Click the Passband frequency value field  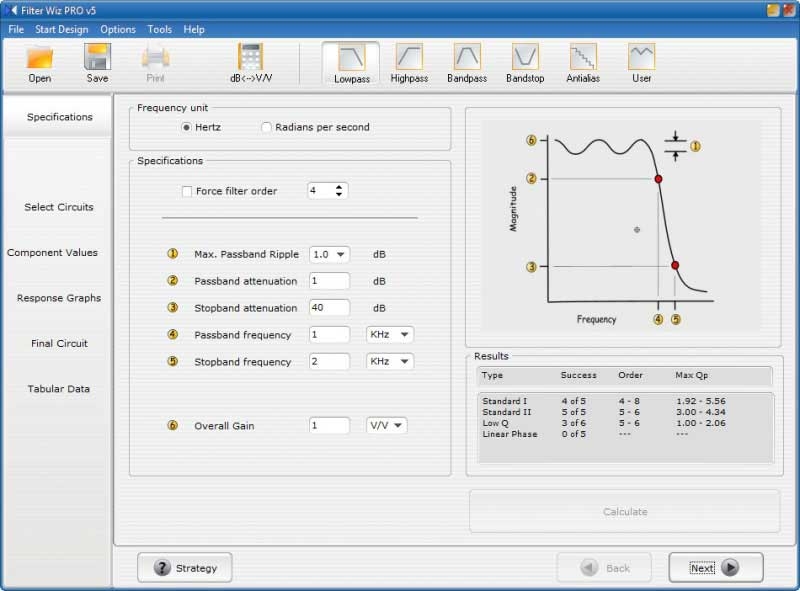pyautogui.click(x=329, y=334)
